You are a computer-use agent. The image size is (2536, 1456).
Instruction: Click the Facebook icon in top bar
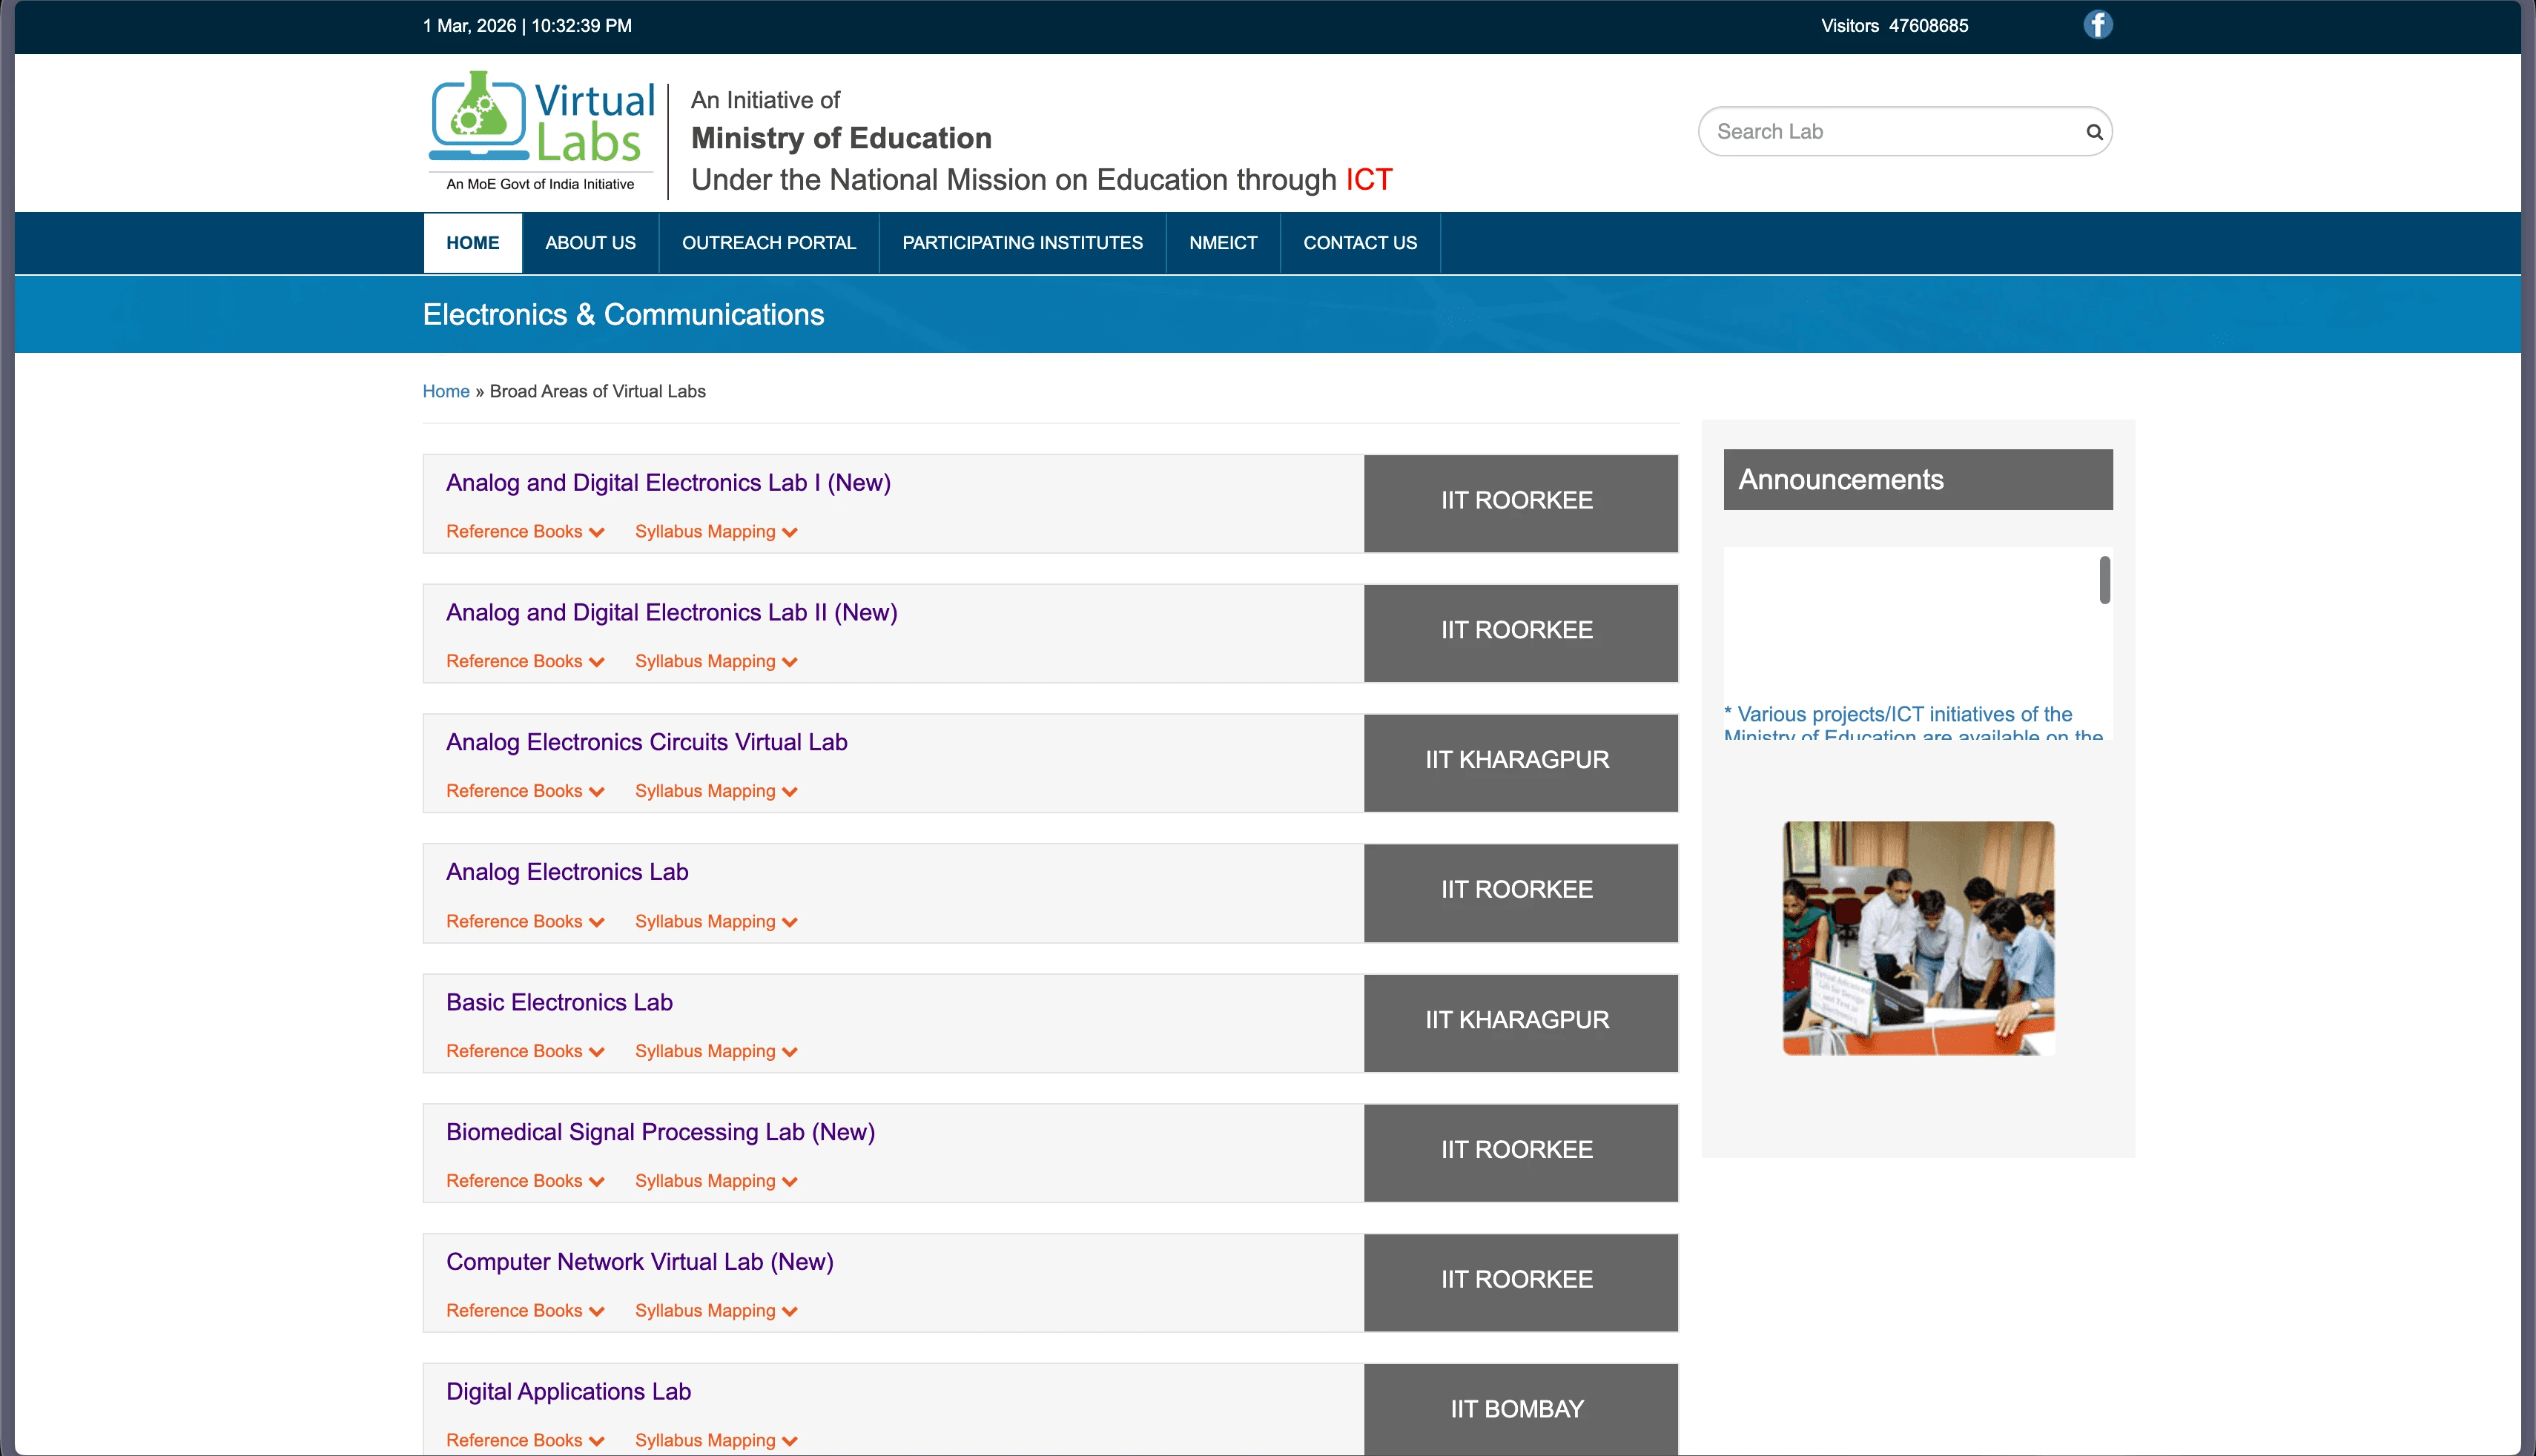click(x=2097, y=25)
